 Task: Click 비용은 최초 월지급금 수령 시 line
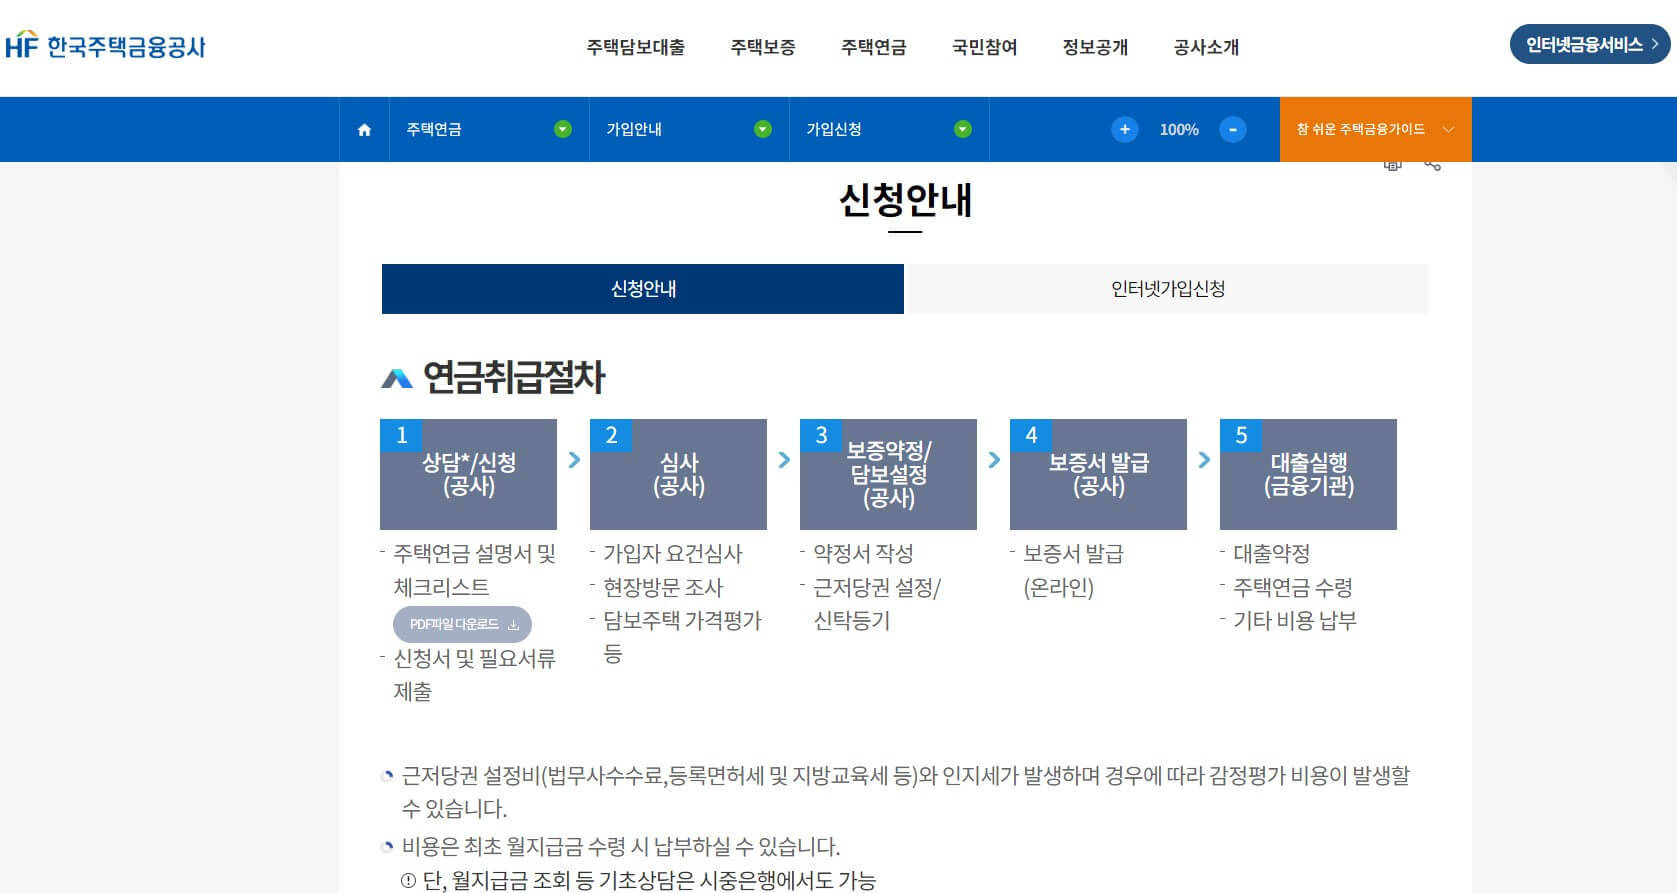(621, 847)
